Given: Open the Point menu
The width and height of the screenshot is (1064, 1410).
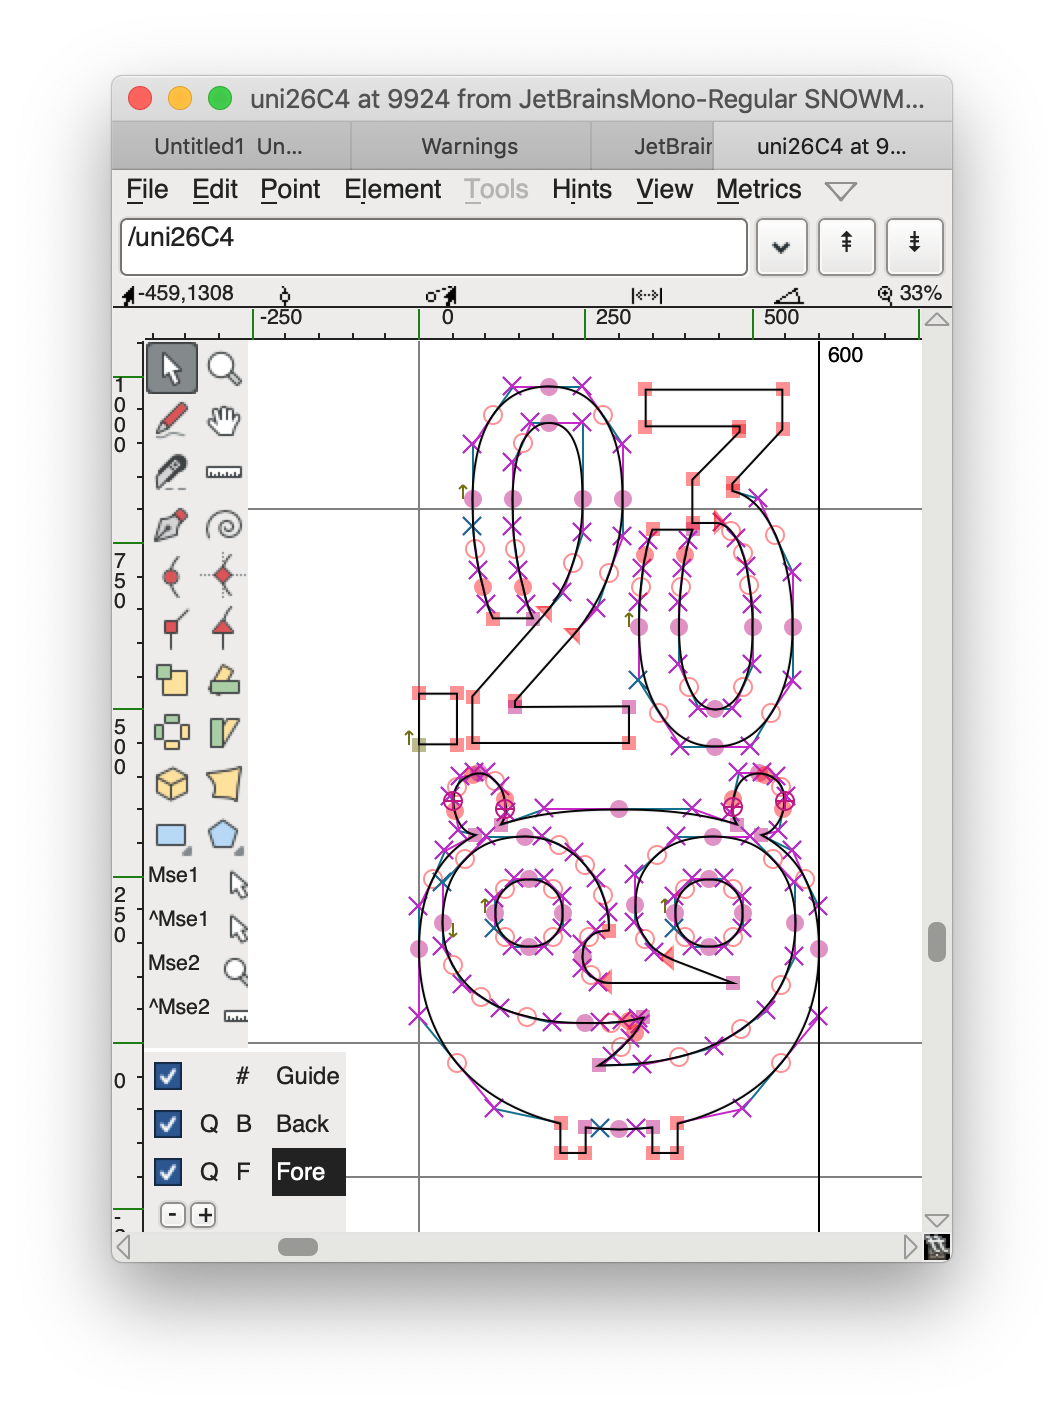Looking at the screenshot, I should pos(290,190).
